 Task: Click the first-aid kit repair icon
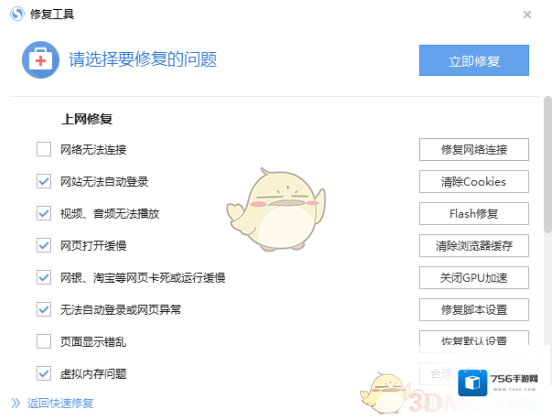(x=40, y=60)
